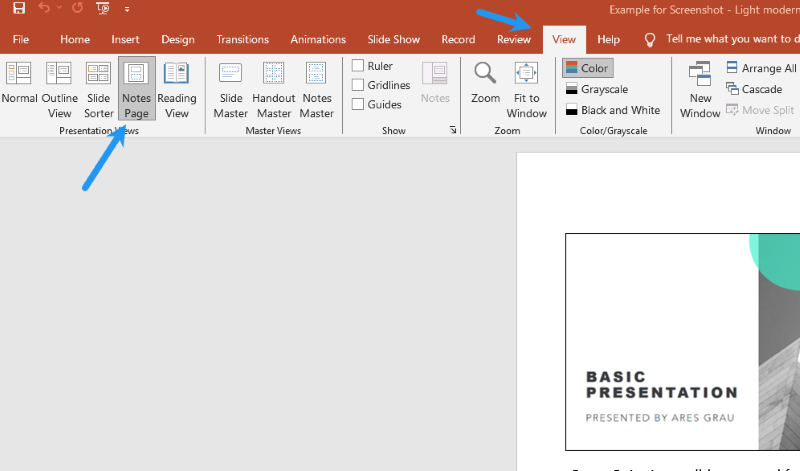Switch to Slide Sorter view
Viewport: 800px width, 471px height.
(x=98, y=90)
